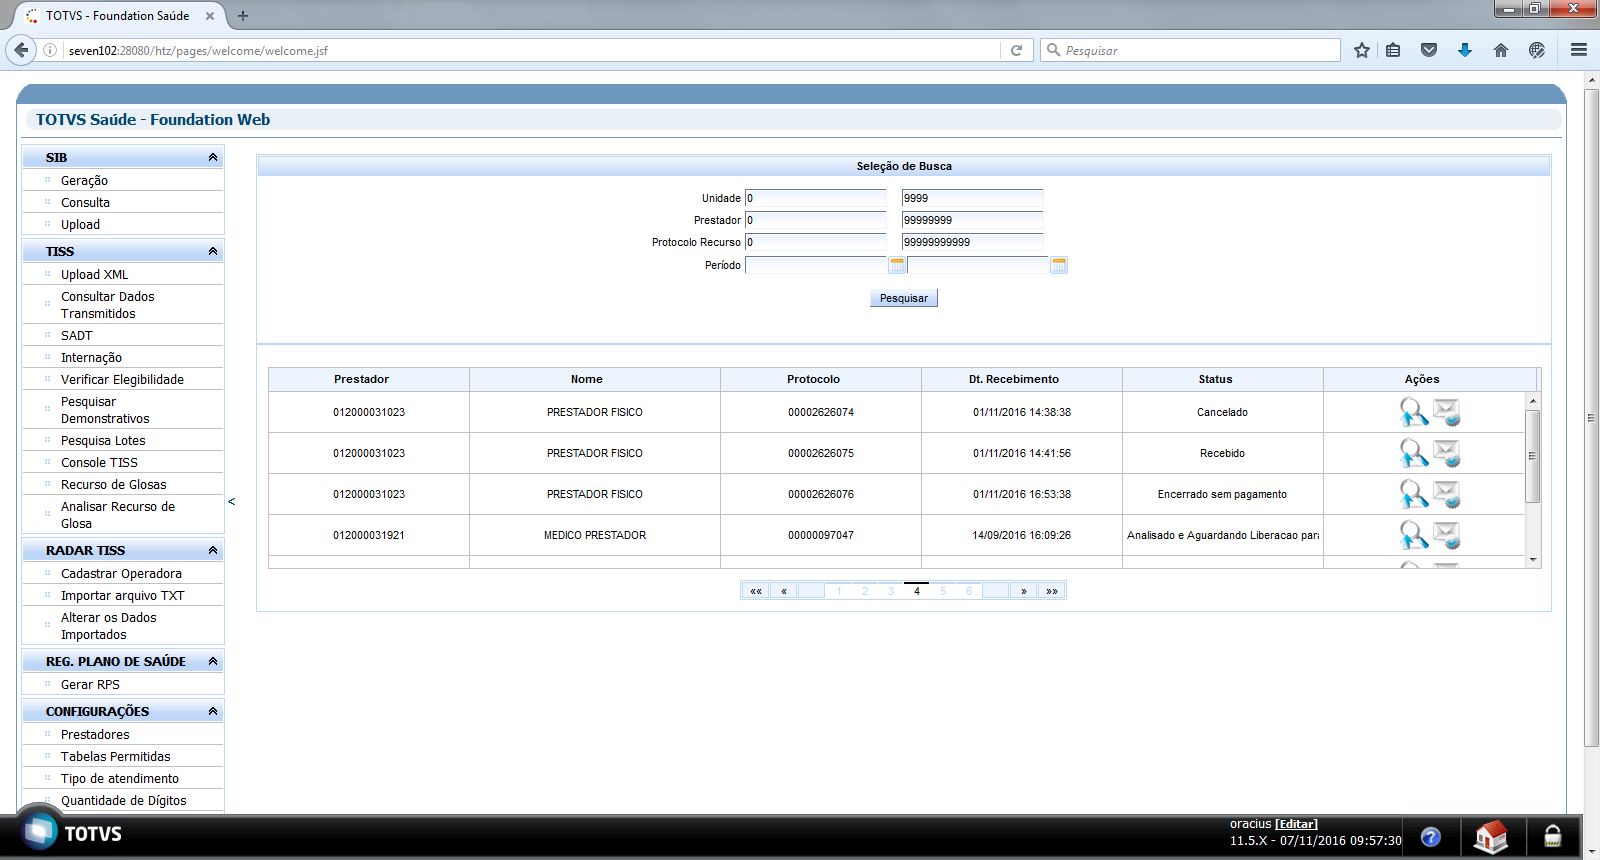Open Geração in the SIB menu
This screenshot has height=860, width=1600.
click(84, 181)
